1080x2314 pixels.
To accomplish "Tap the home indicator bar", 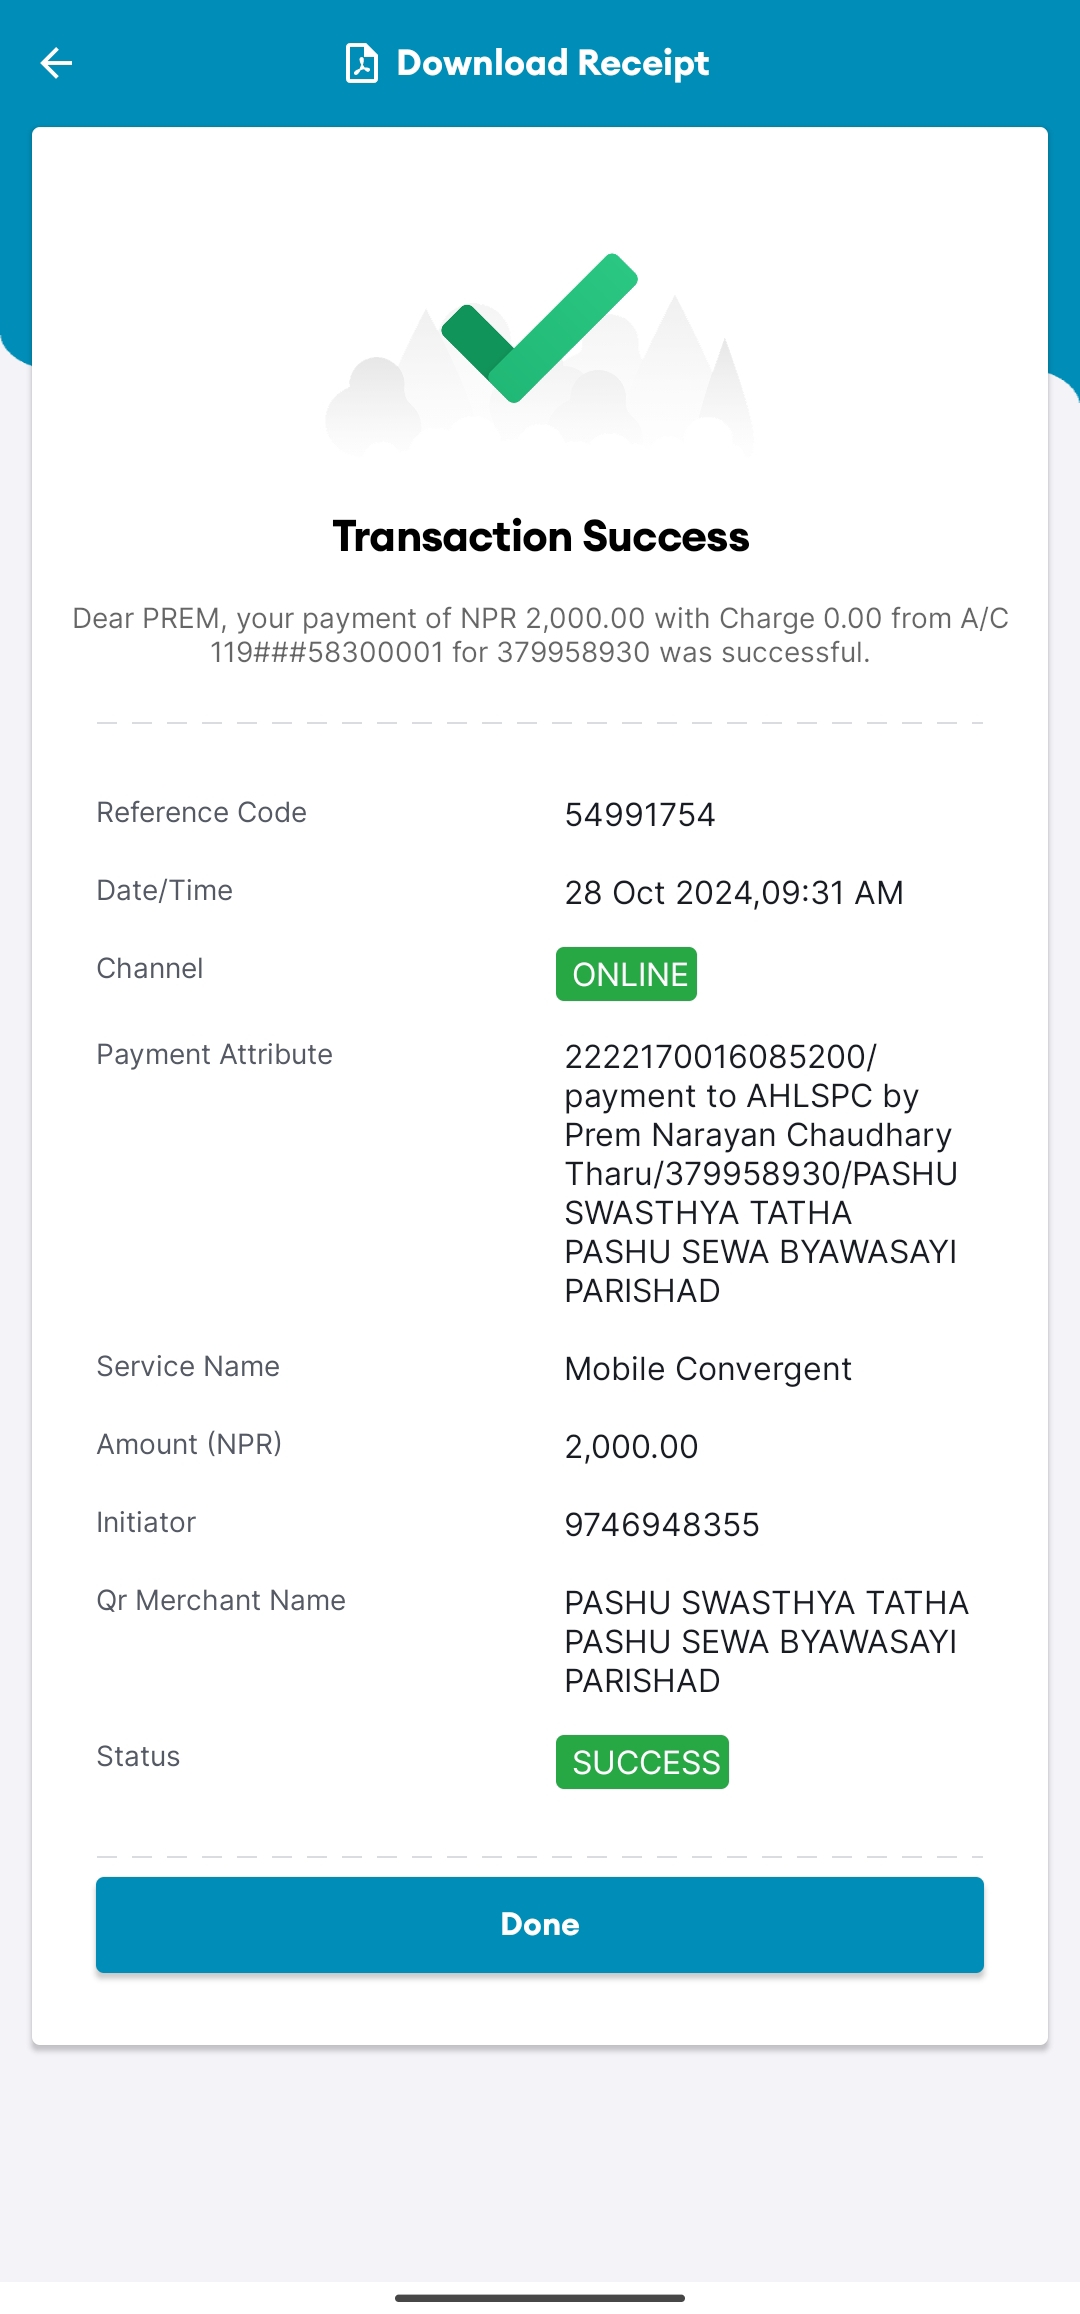I will point(540,2298).
